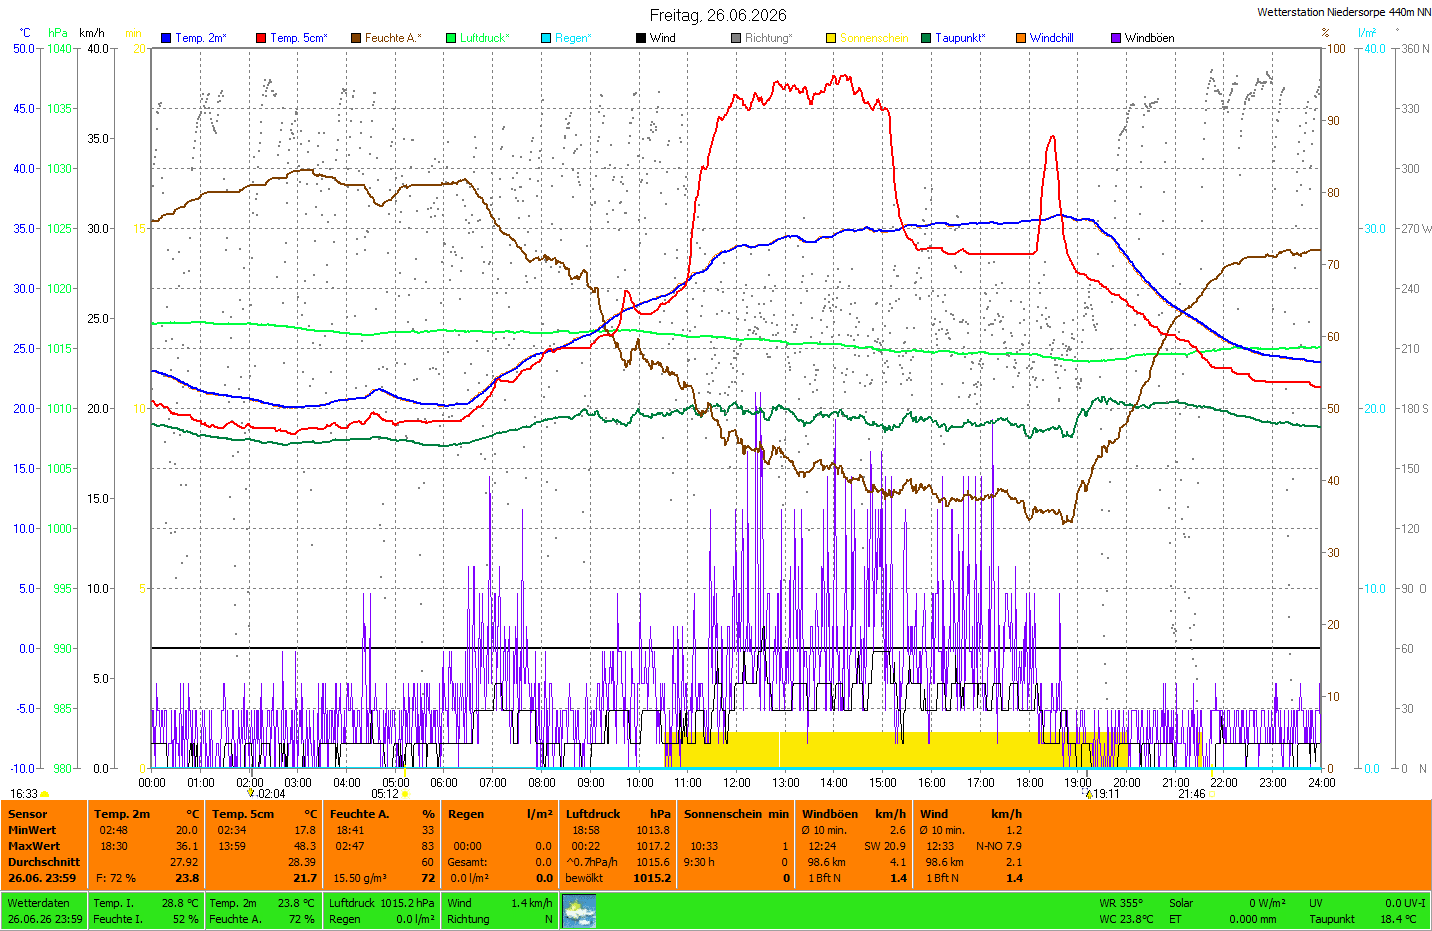Click the purple Windböen legend swatch
The image size is (1432, 931).
tap(1116, 38)
